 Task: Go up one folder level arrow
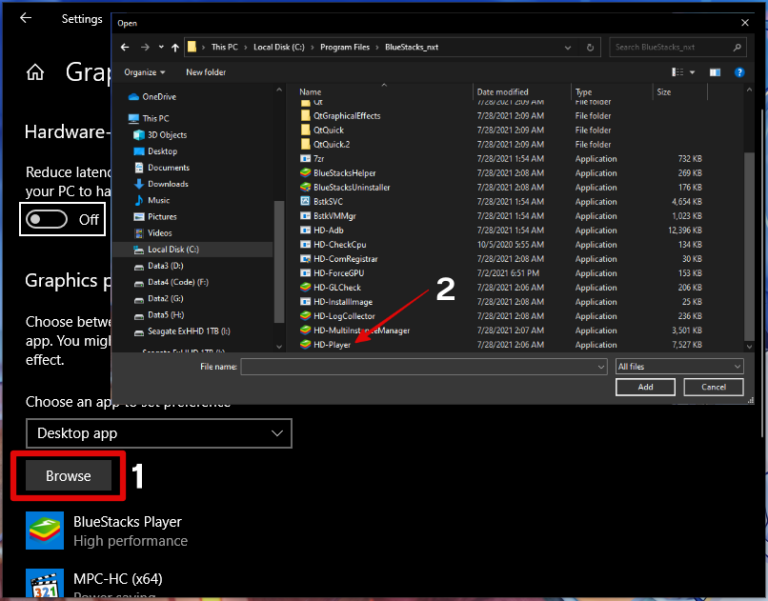pos(175,48)
